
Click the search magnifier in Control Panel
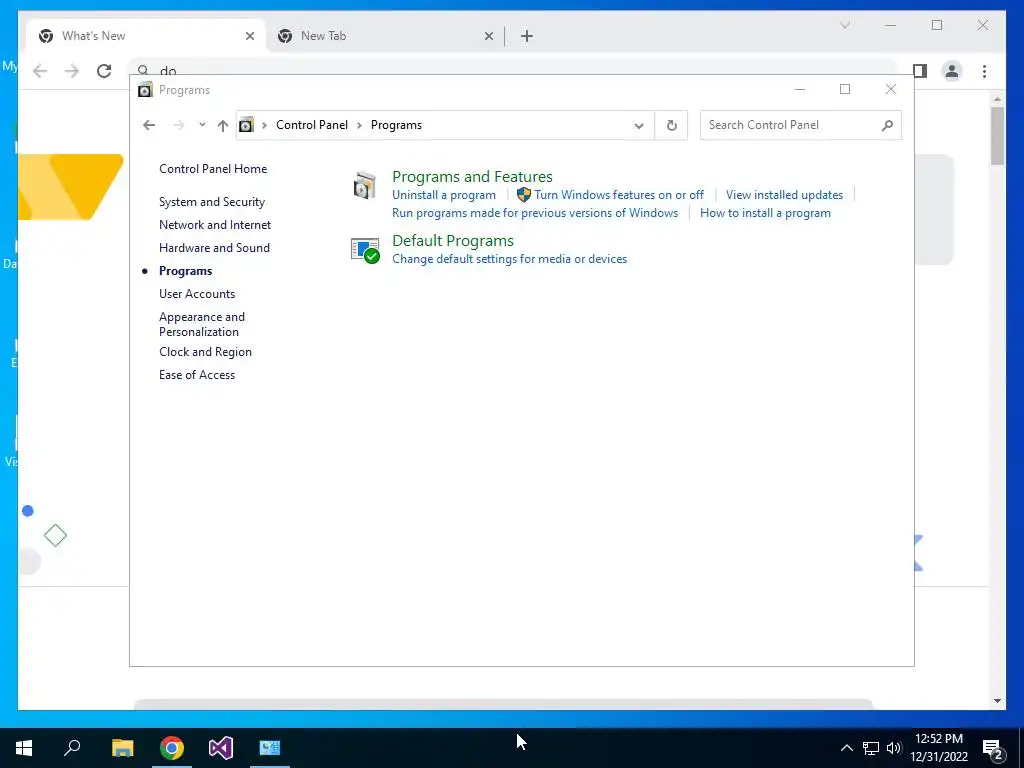tap(887, 125)
